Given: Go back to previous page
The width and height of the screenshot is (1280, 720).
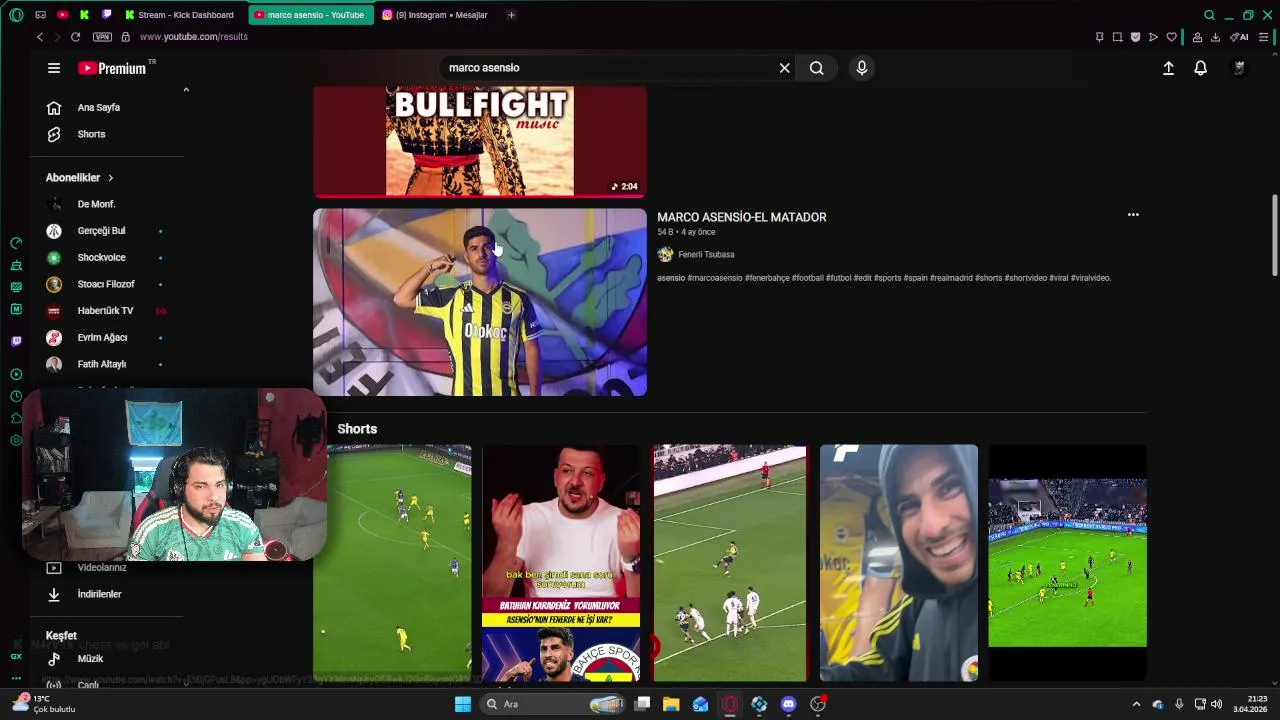Looking at the screenshot, I should pos(40,37).
